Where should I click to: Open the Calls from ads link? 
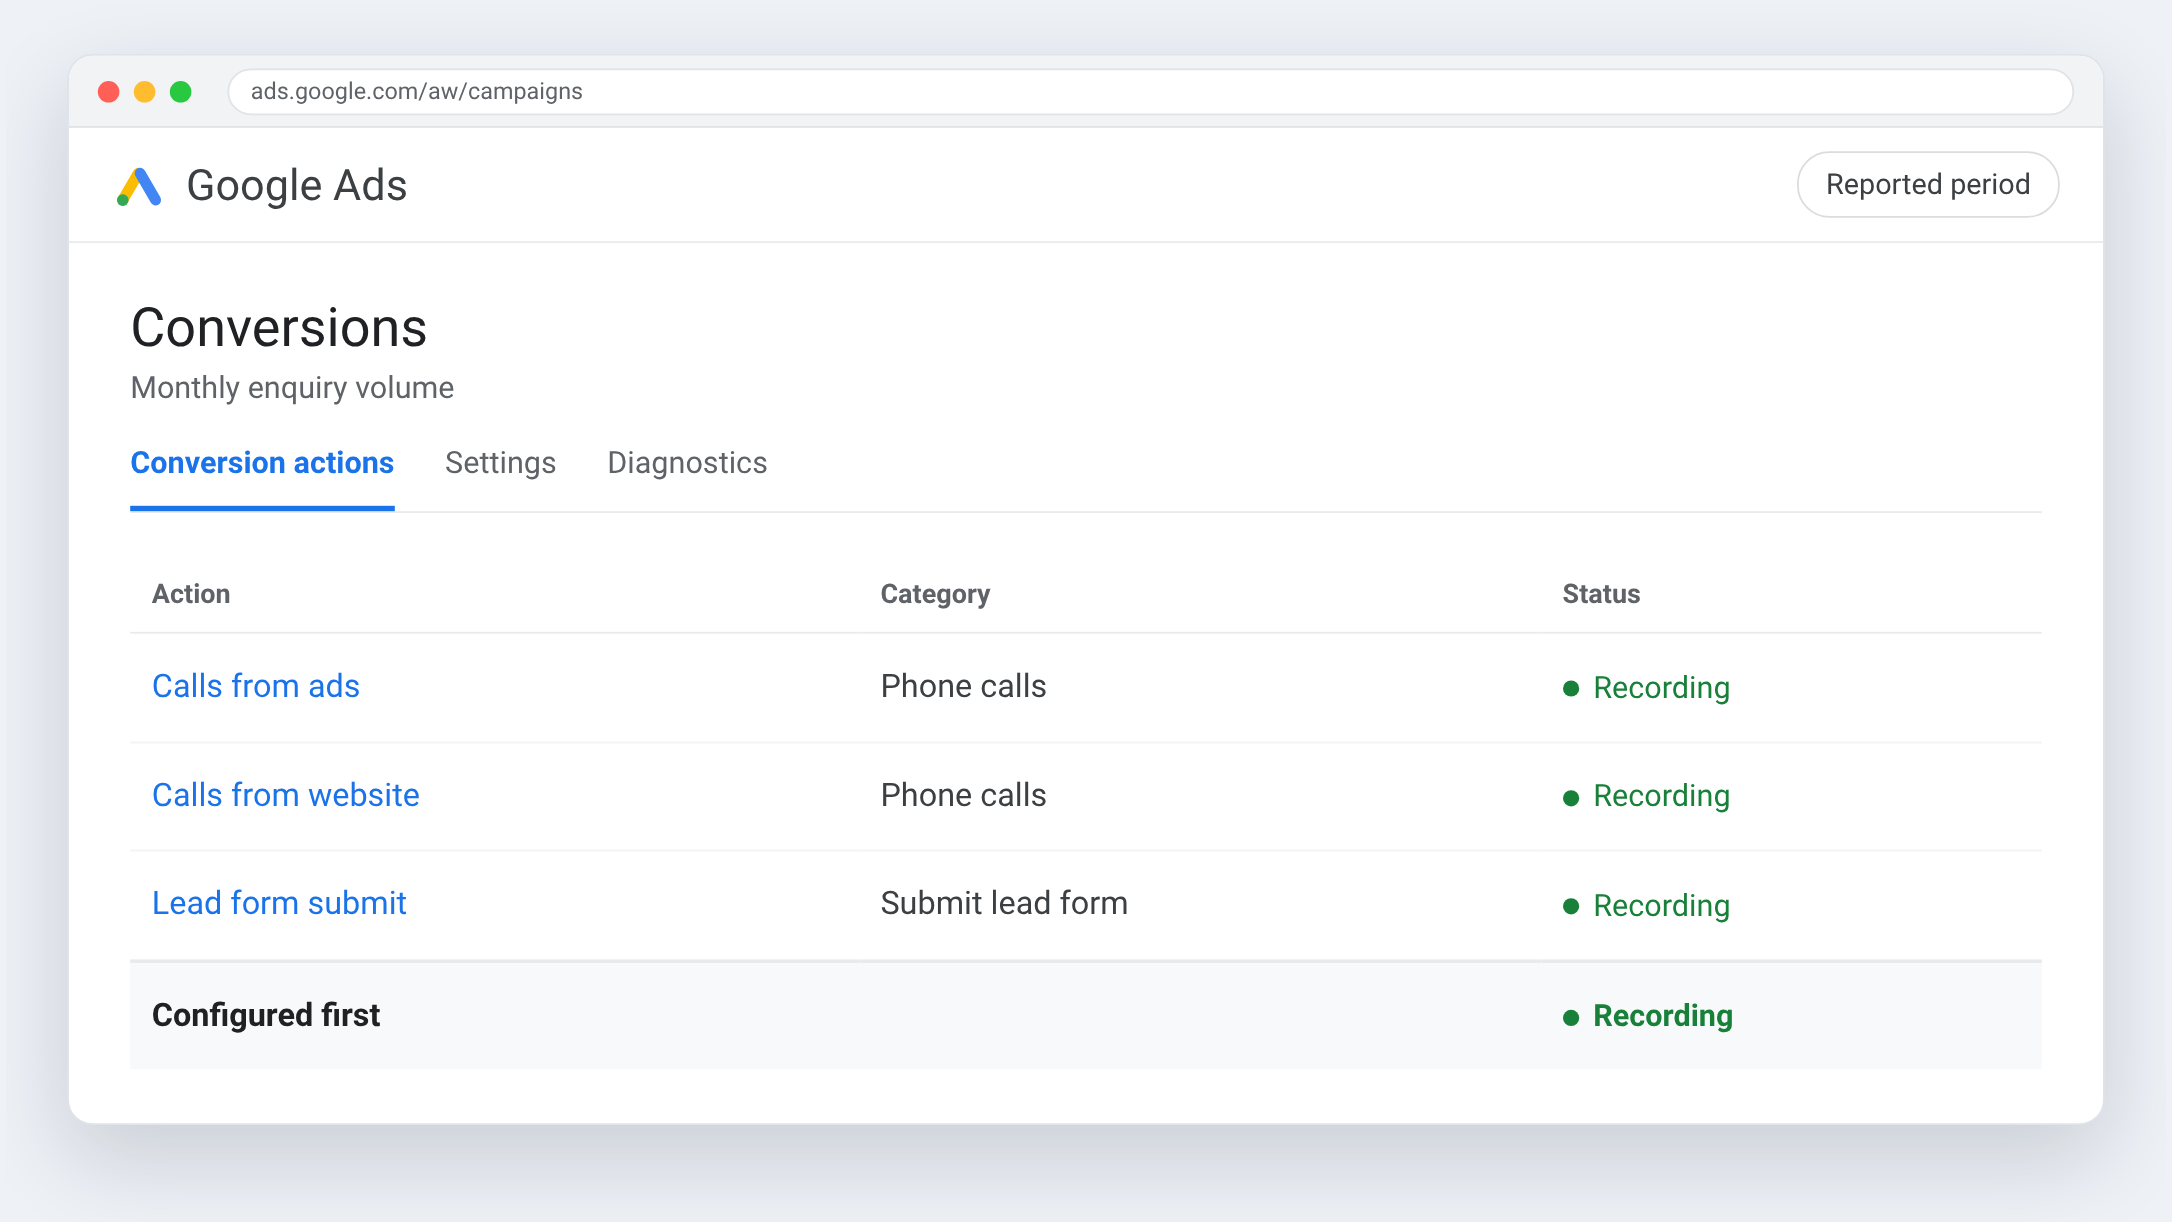point(256,686)
